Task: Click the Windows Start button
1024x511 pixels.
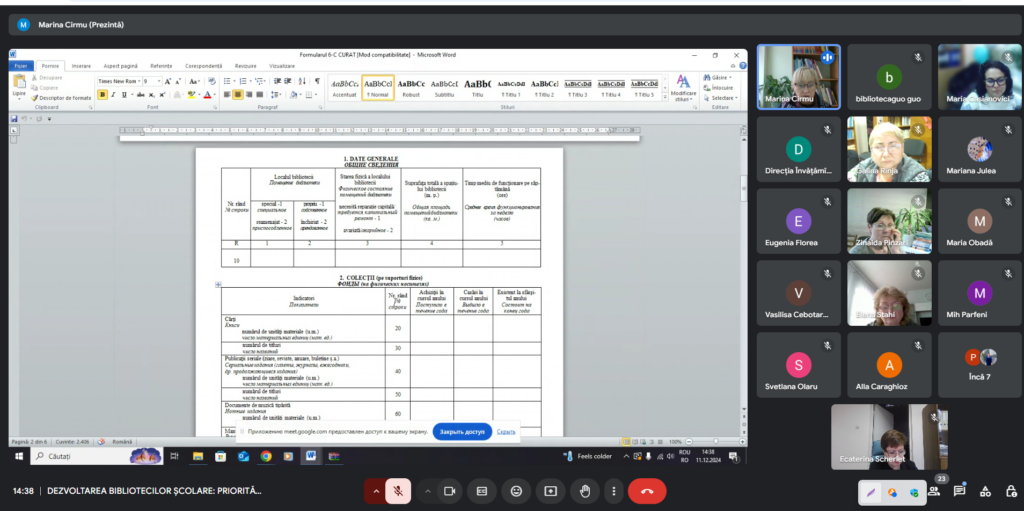Action: (19, 456)
